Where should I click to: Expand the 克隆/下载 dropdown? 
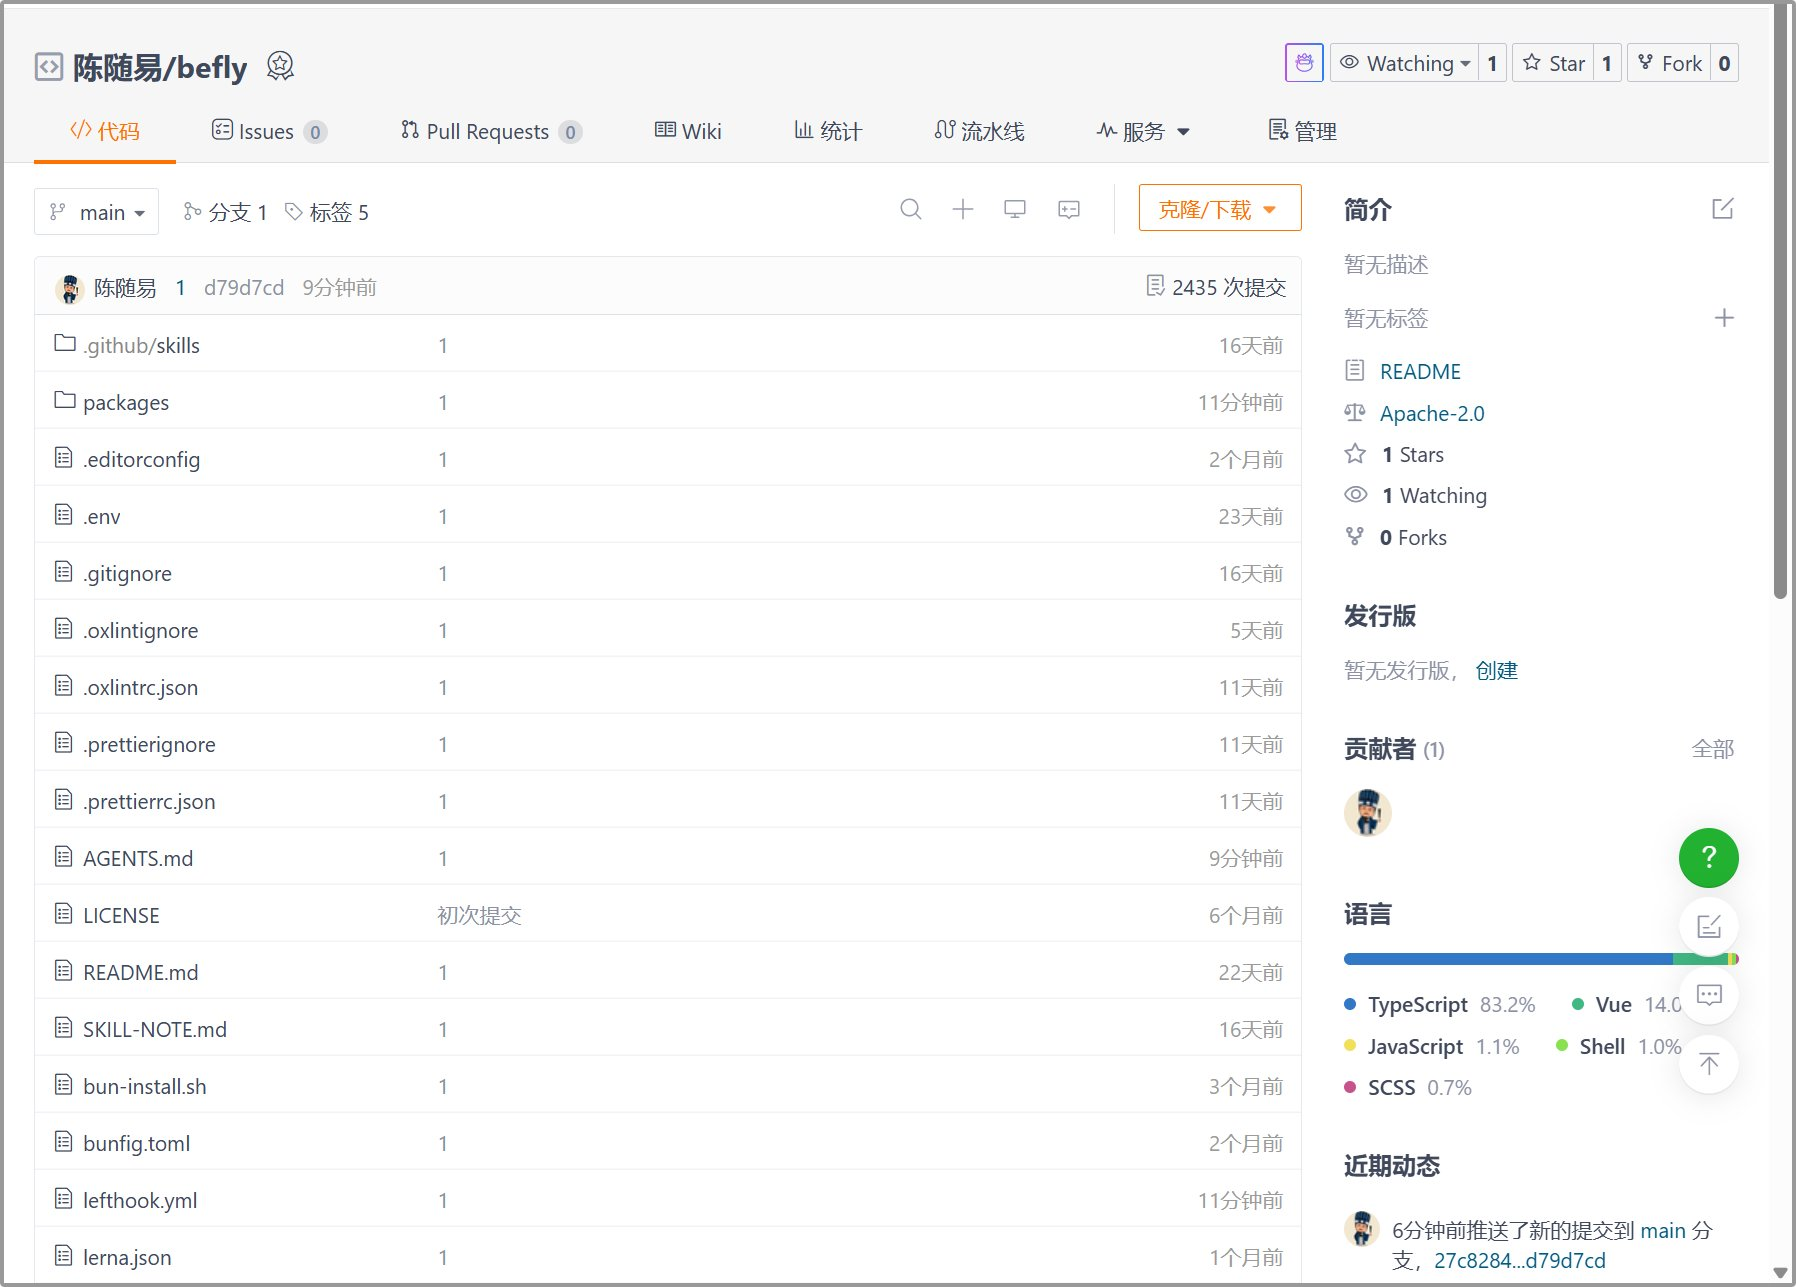[1220, 209]
